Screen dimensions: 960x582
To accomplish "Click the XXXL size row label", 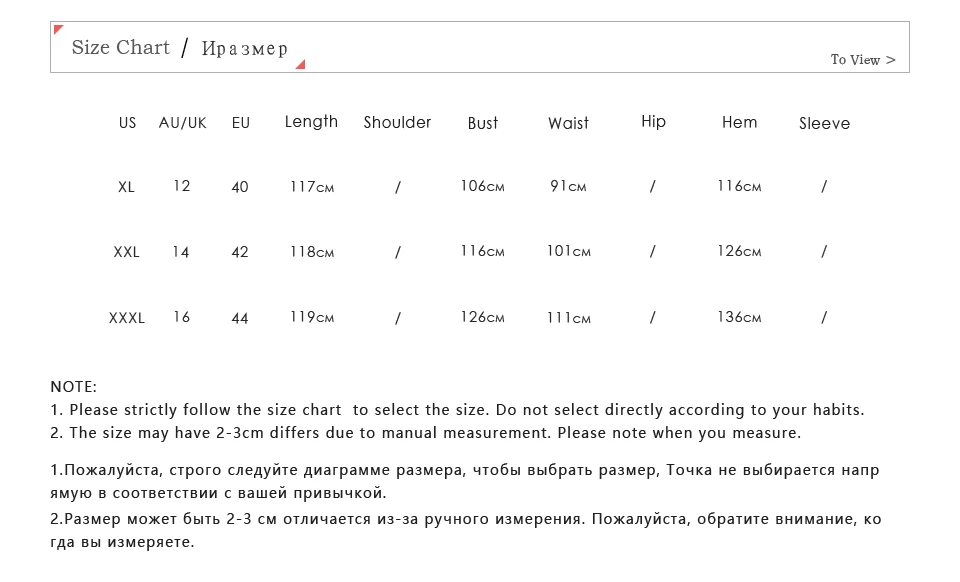I will (x=126, y=318).
